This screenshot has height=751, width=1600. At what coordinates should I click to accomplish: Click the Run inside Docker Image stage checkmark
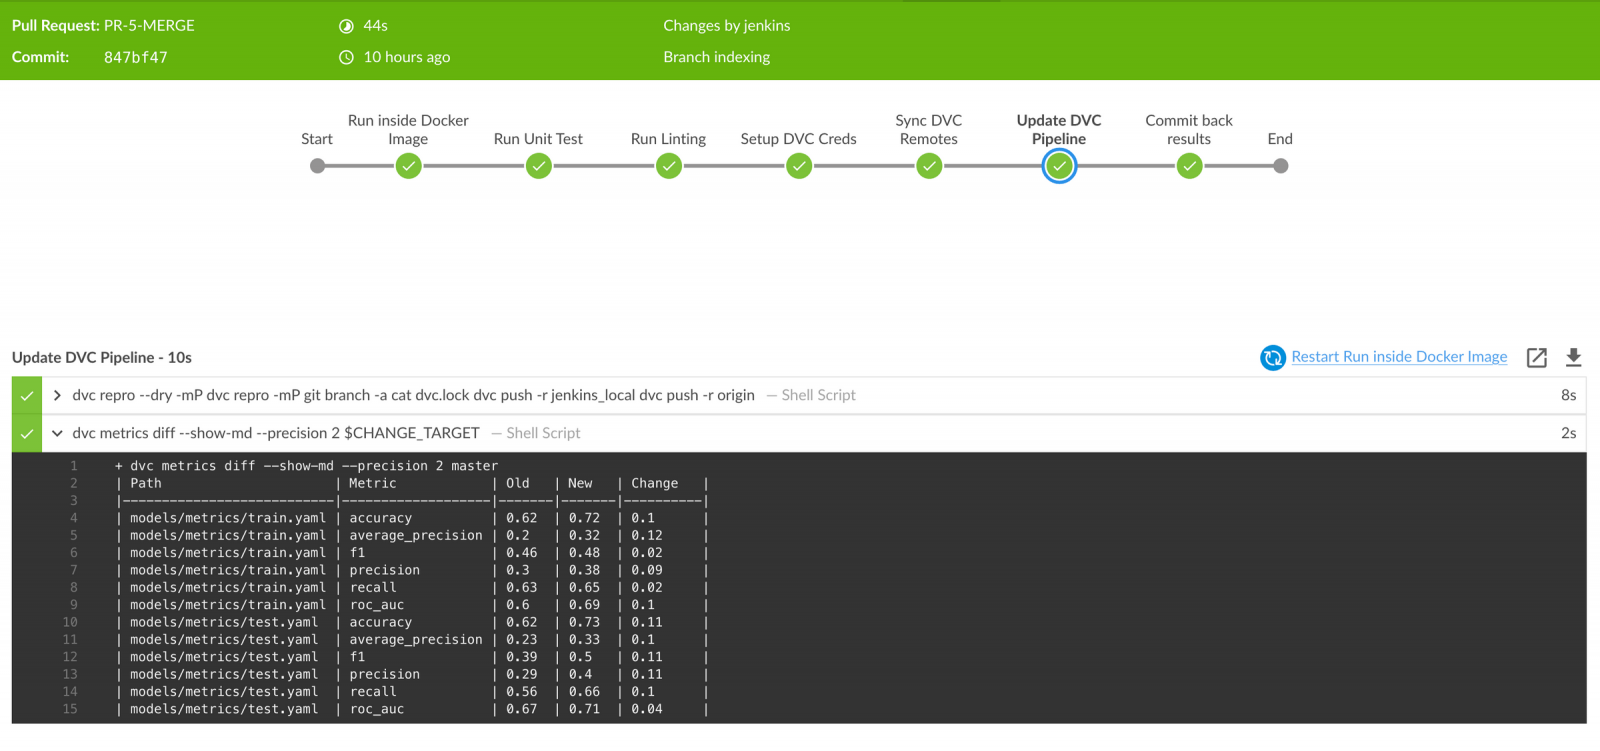coord(408,166)
